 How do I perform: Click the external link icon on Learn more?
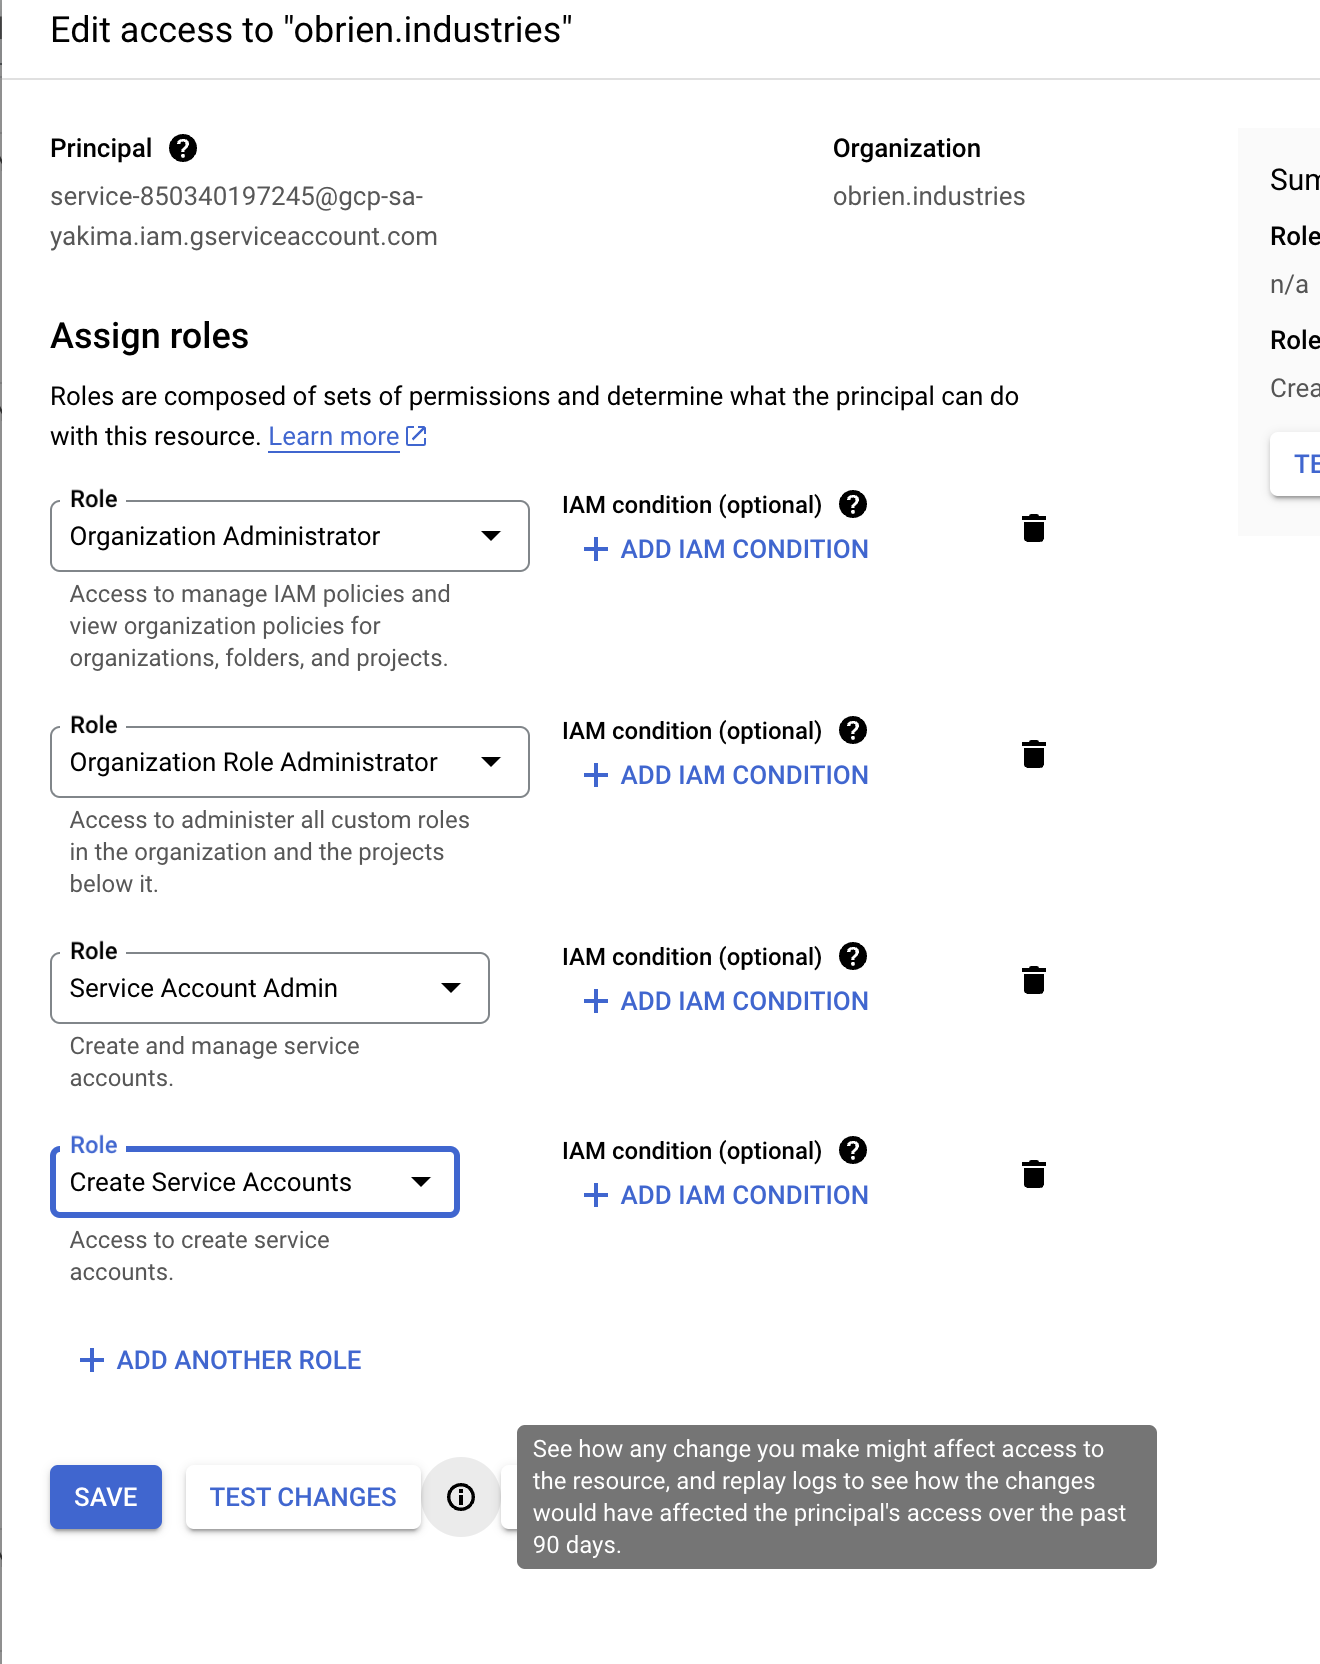point(416,434)
